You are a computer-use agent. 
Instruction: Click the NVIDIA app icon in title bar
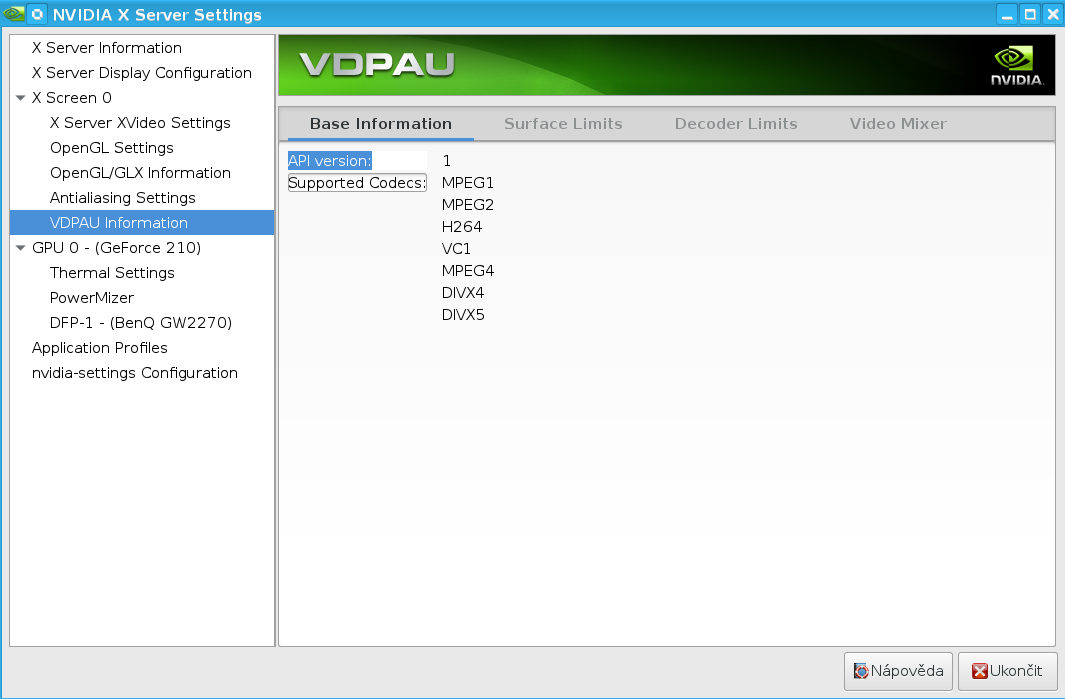pos(14,14)
